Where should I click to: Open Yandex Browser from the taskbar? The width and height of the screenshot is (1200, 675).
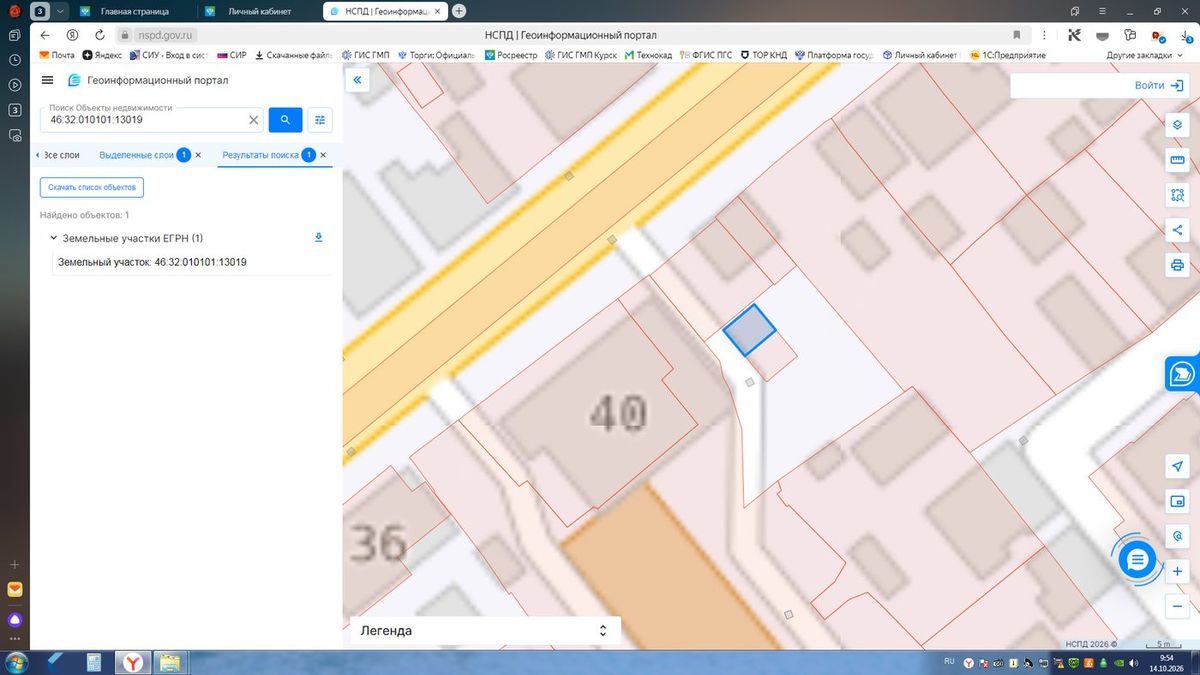pos(132,662)
